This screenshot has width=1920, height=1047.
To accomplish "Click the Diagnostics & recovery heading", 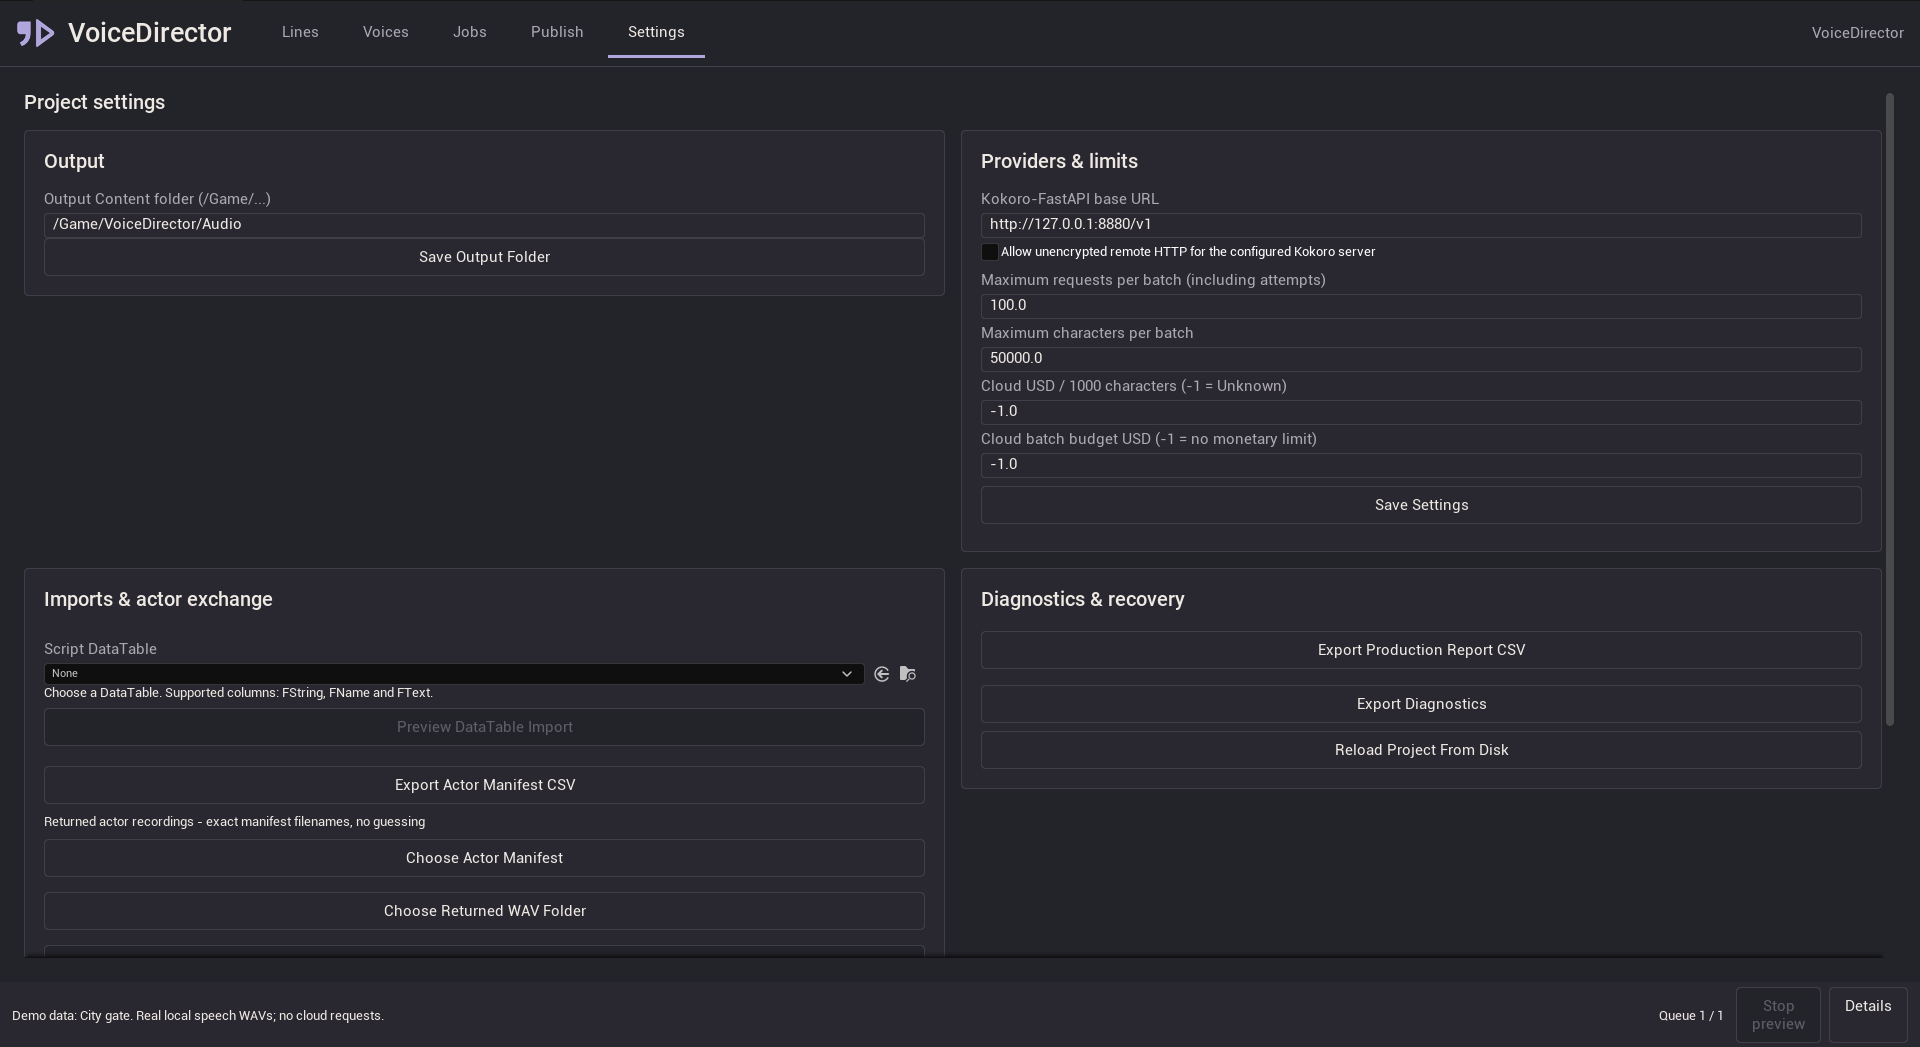I will (x=1082, y=599).
